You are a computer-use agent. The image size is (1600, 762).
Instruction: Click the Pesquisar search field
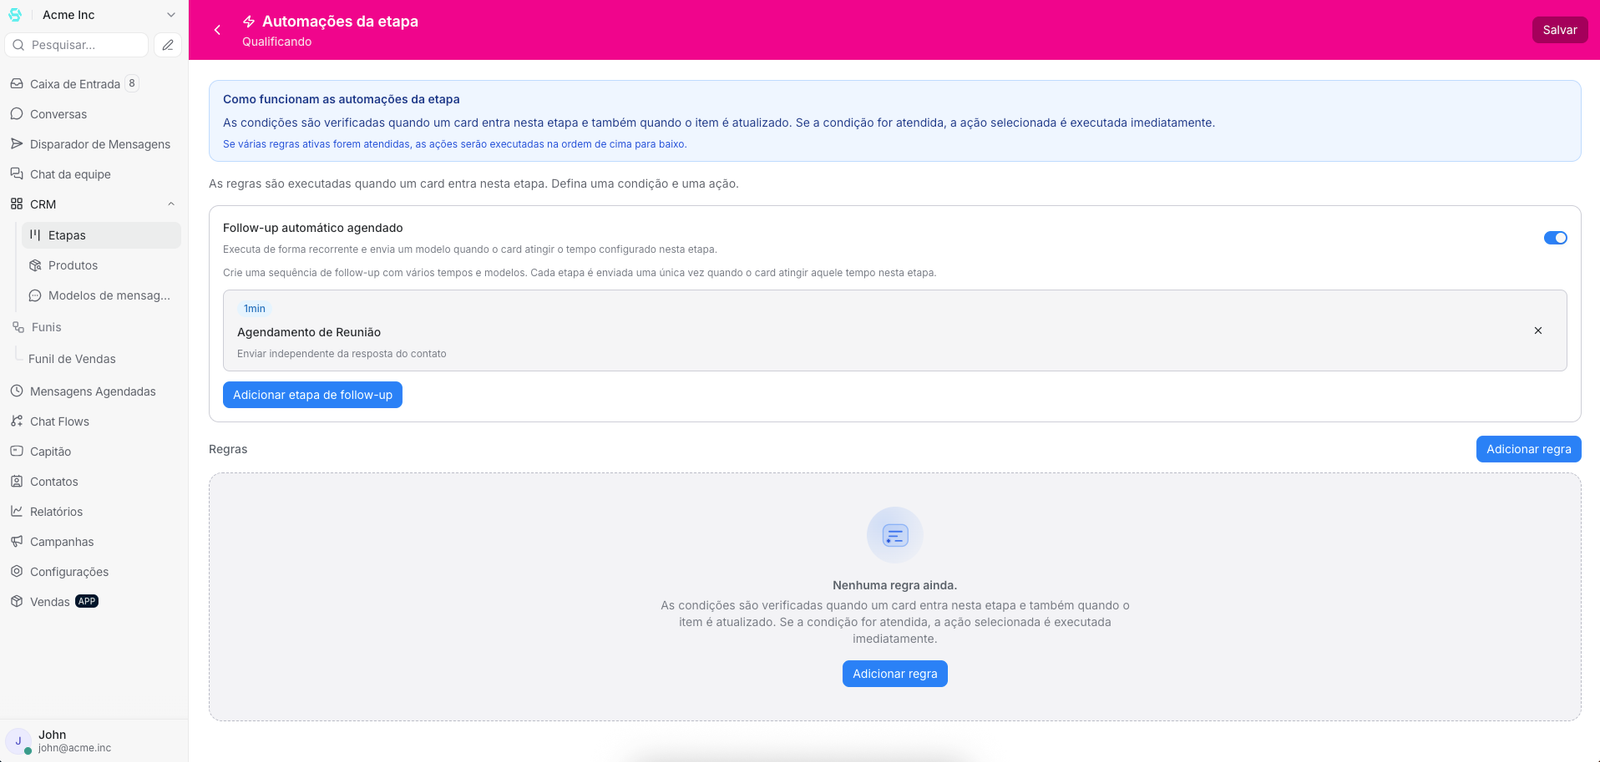pos(77,45)
